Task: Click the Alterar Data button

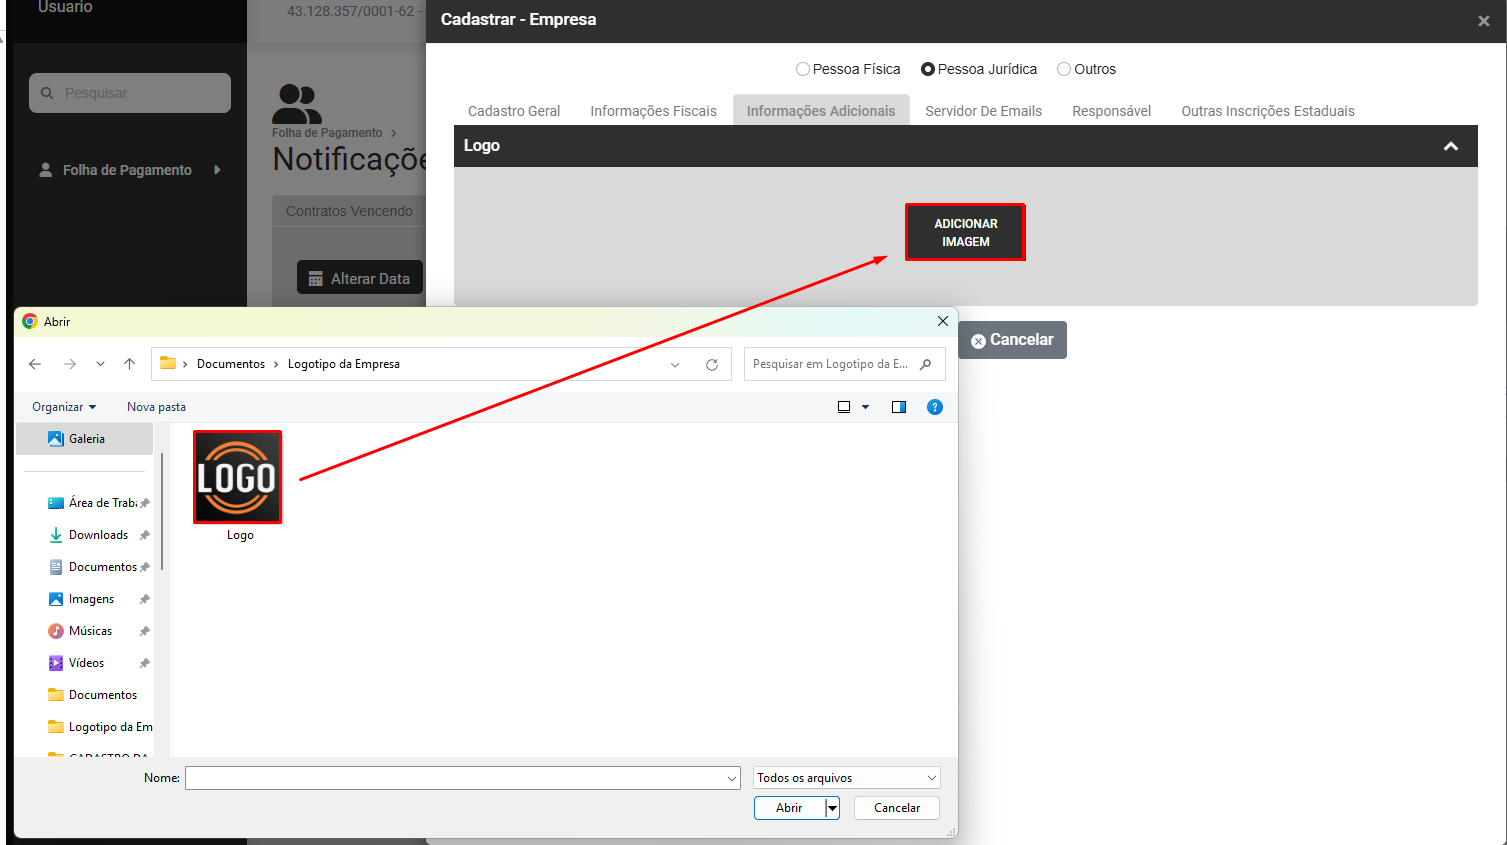Action: click(360, 278)
